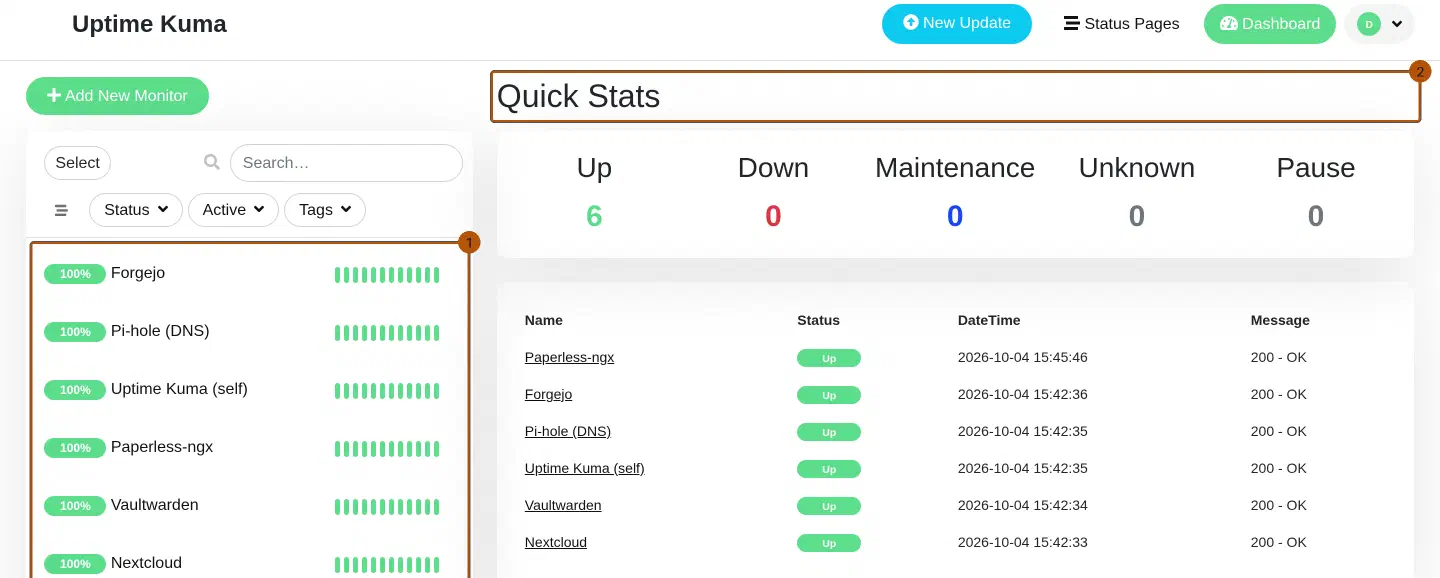1440x578 pixels.
Task: Expand the Active filter dropdown
Action: [233, 210]
